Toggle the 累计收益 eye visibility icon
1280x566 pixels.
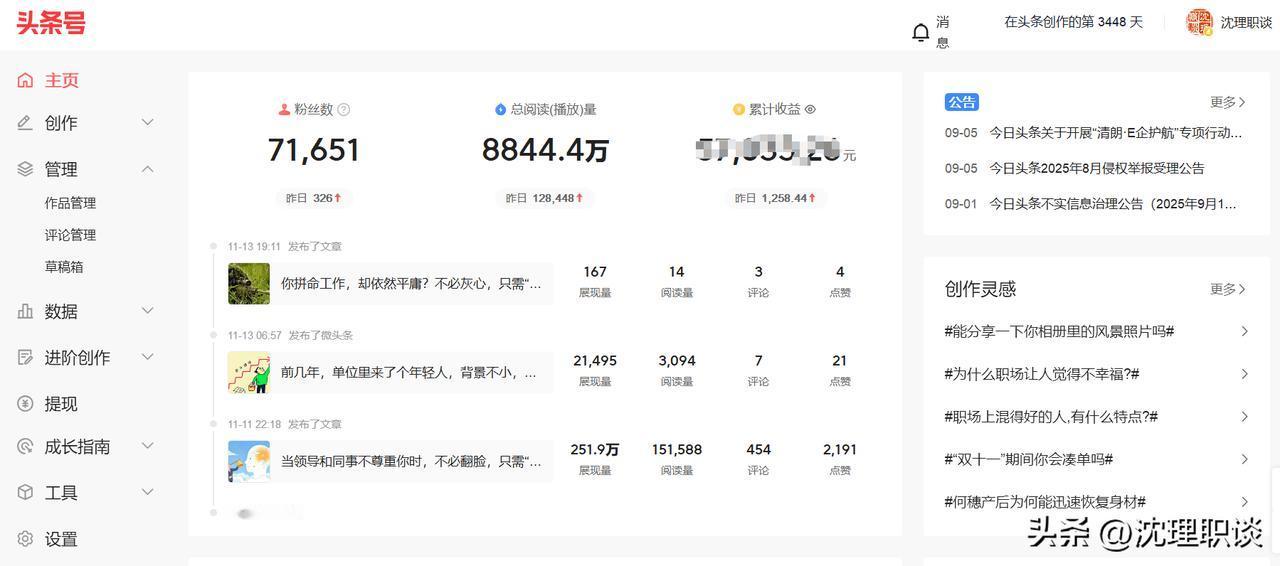[811, 110]
